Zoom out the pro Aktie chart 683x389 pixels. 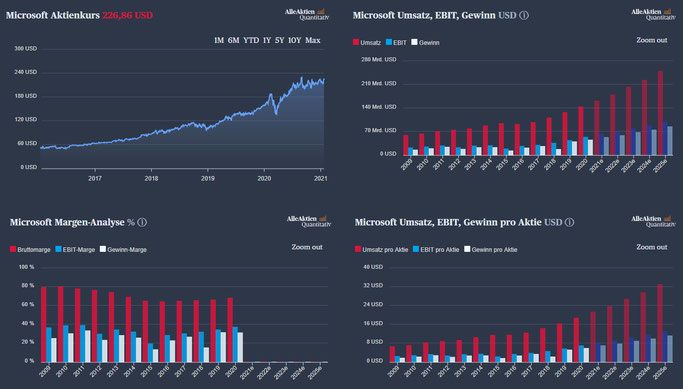coord(652,247)
